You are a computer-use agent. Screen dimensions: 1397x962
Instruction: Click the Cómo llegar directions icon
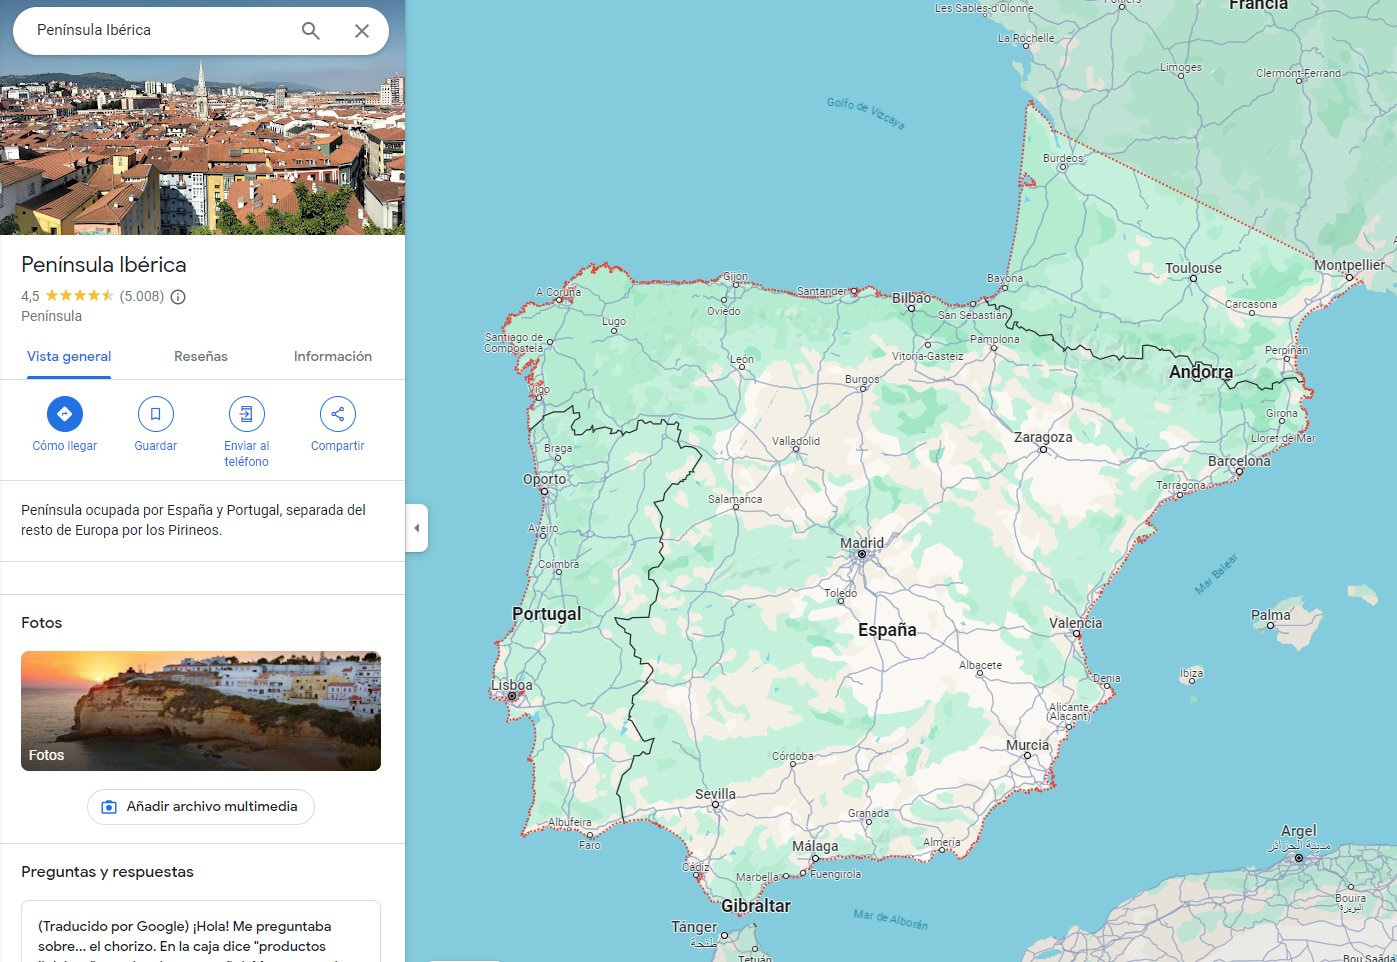tap(64, 413)
